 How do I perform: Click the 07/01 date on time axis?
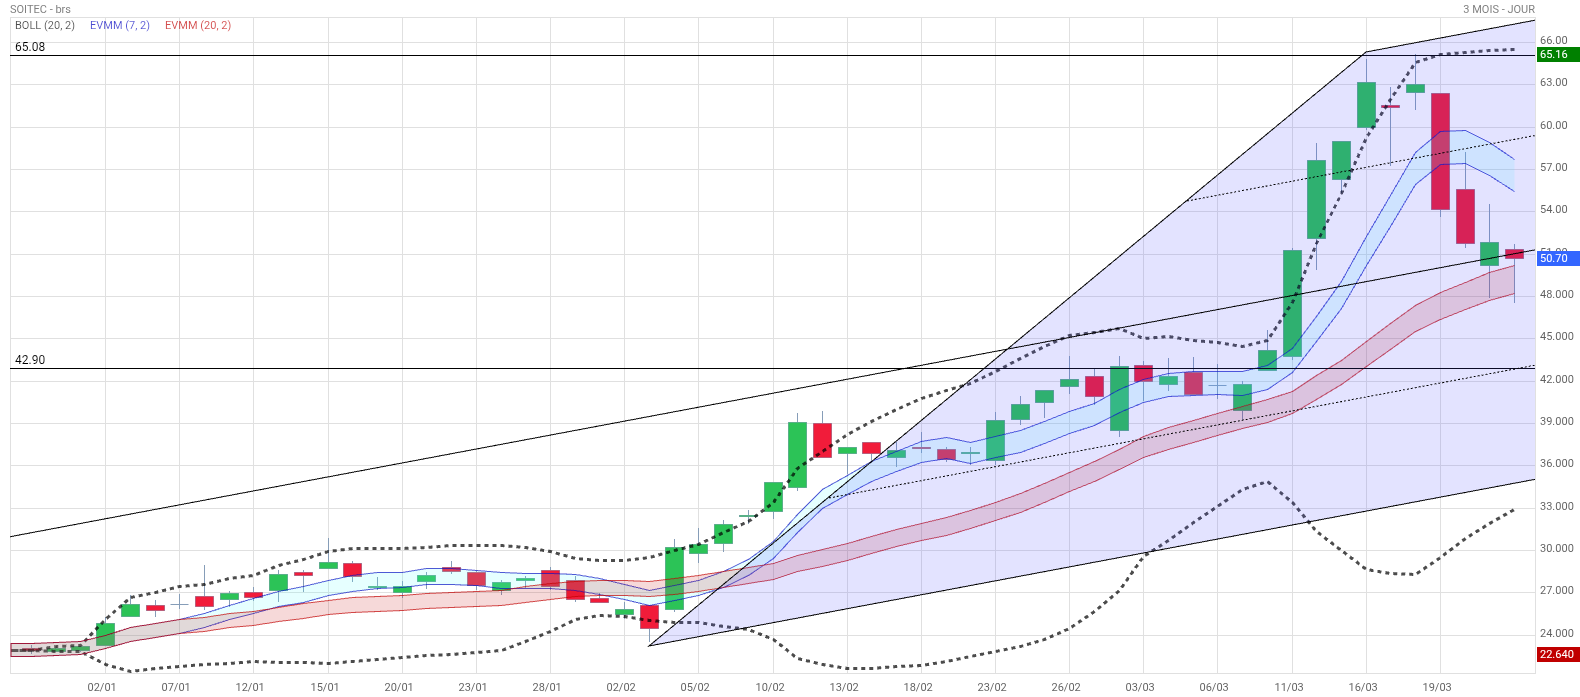point(176,688)
